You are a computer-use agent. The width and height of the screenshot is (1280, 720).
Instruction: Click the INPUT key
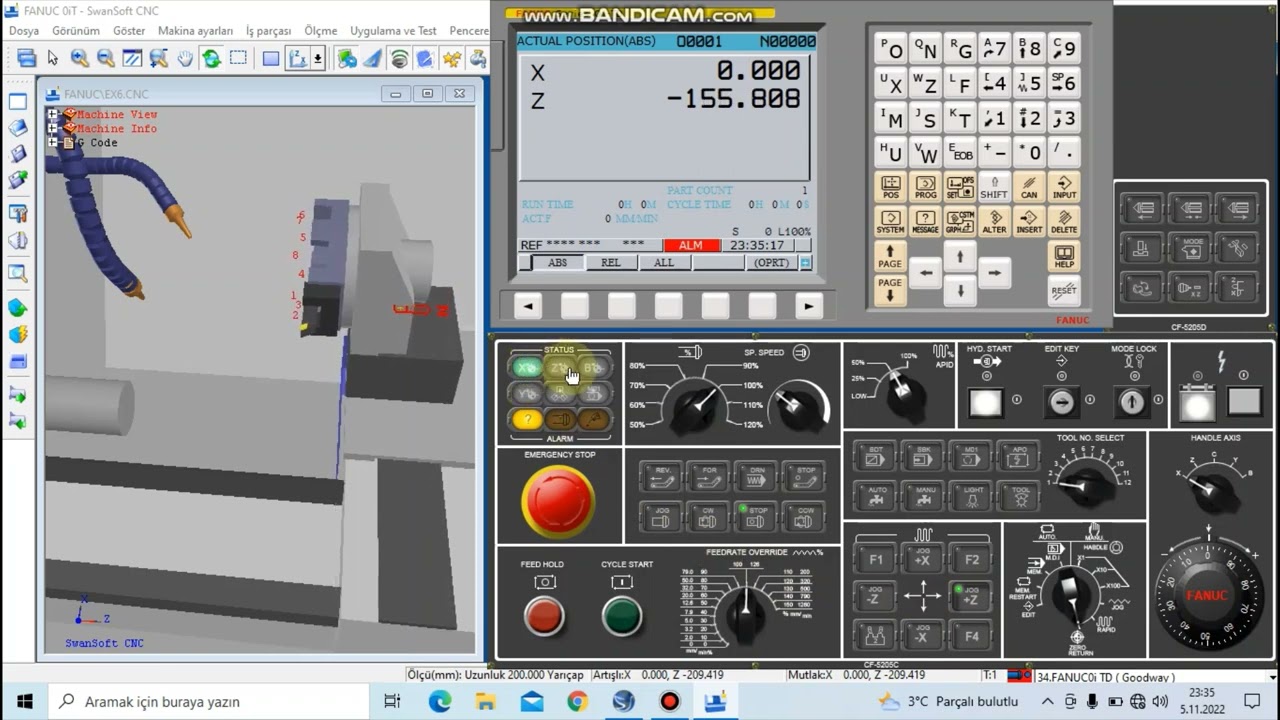pos(1064,187)
